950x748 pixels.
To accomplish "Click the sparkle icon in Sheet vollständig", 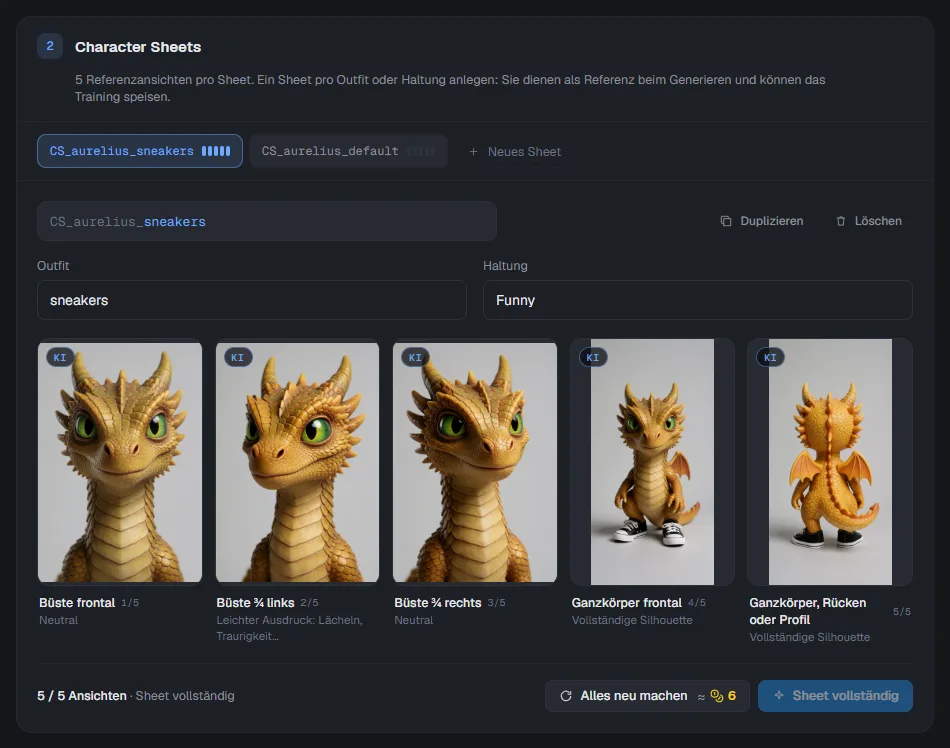I will click(779, 695).
